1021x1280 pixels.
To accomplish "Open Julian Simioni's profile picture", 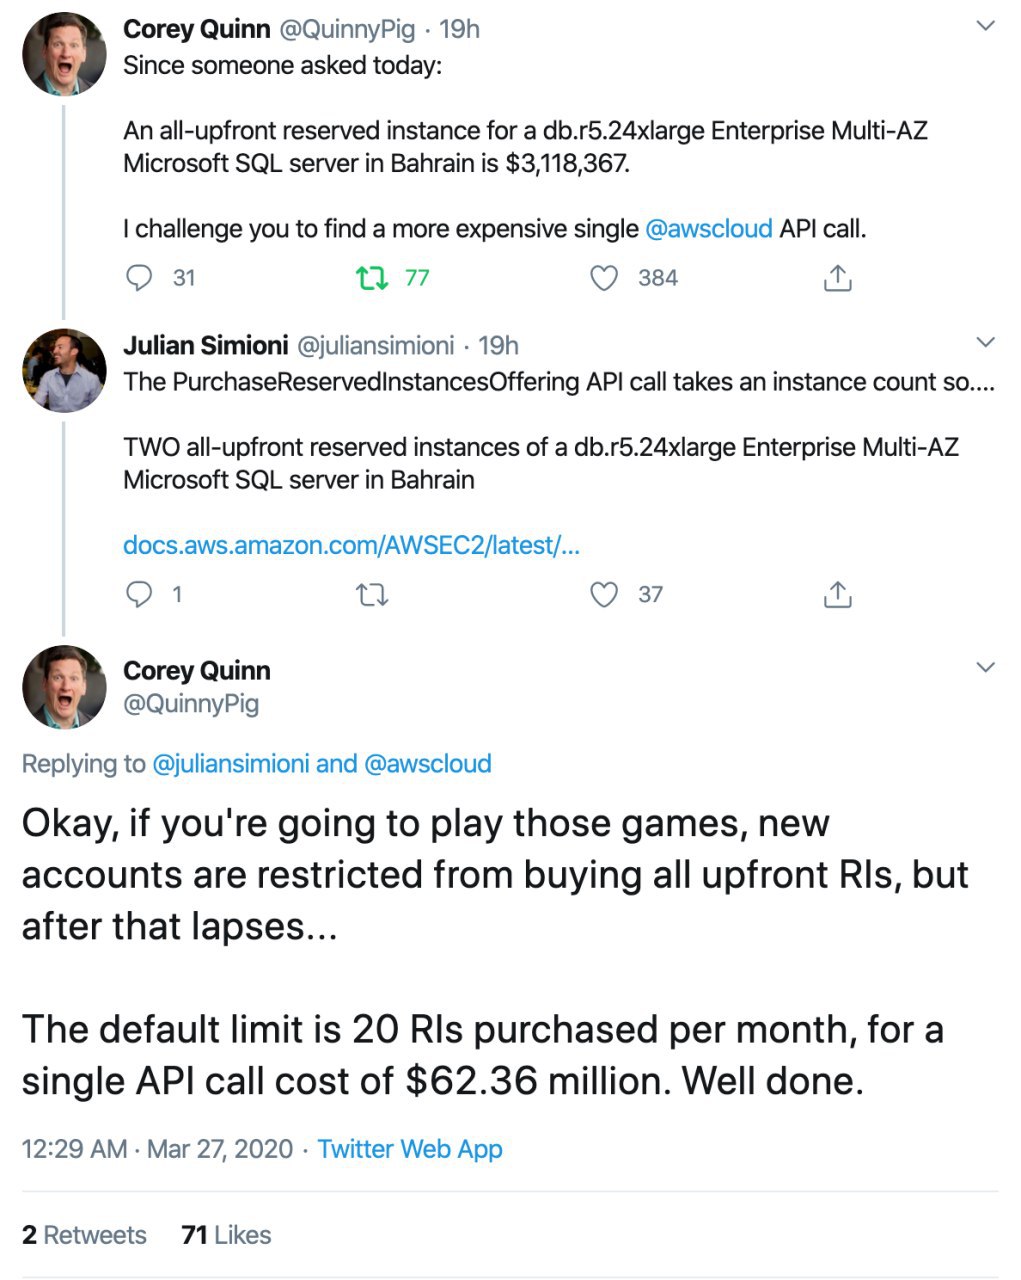I will 64,371.
